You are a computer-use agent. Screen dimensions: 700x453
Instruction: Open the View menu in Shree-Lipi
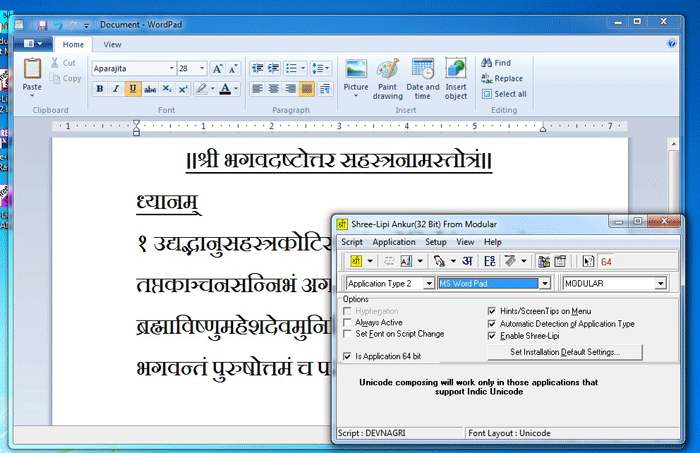pyautogui.click(x=465, y=242)
